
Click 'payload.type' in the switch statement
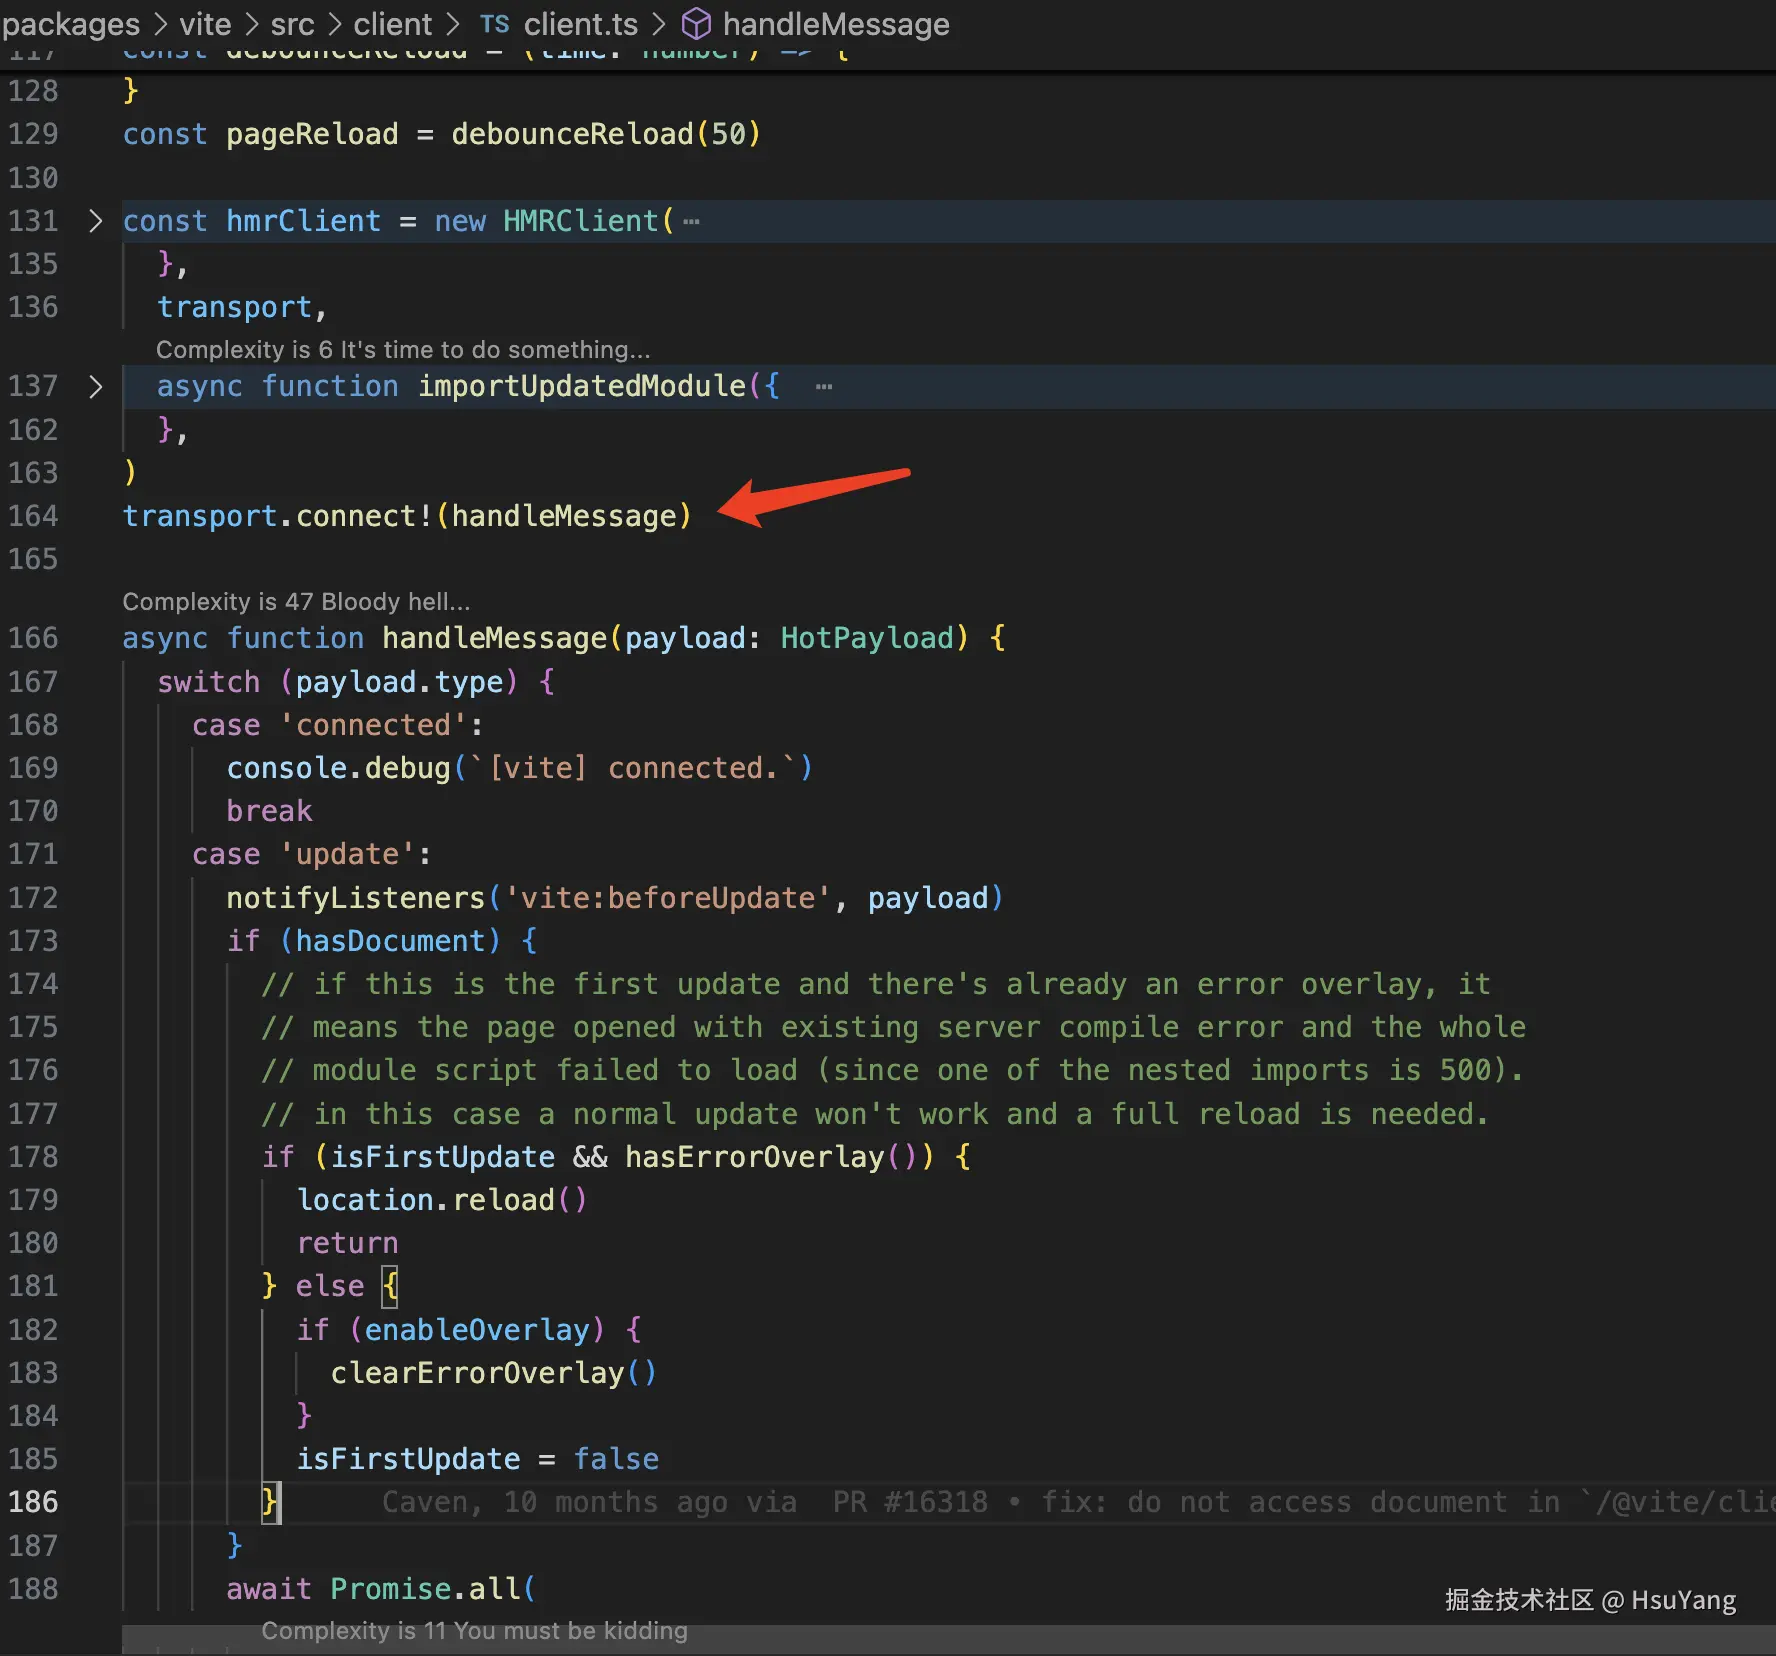point(399,682)
